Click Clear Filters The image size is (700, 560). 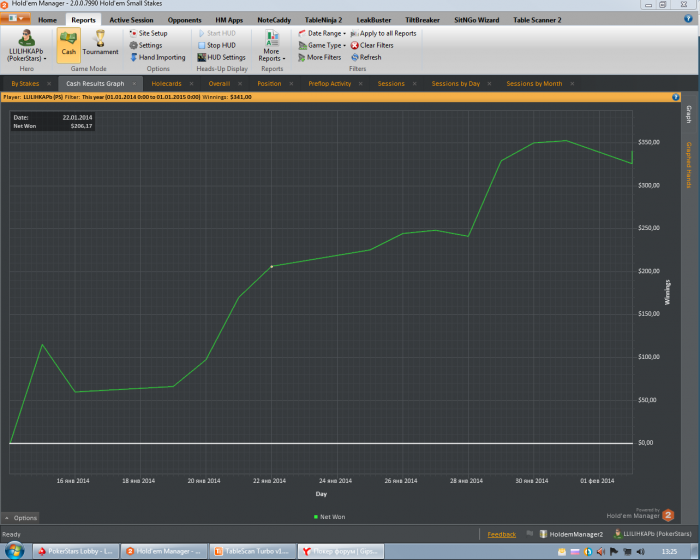[376, 45]
